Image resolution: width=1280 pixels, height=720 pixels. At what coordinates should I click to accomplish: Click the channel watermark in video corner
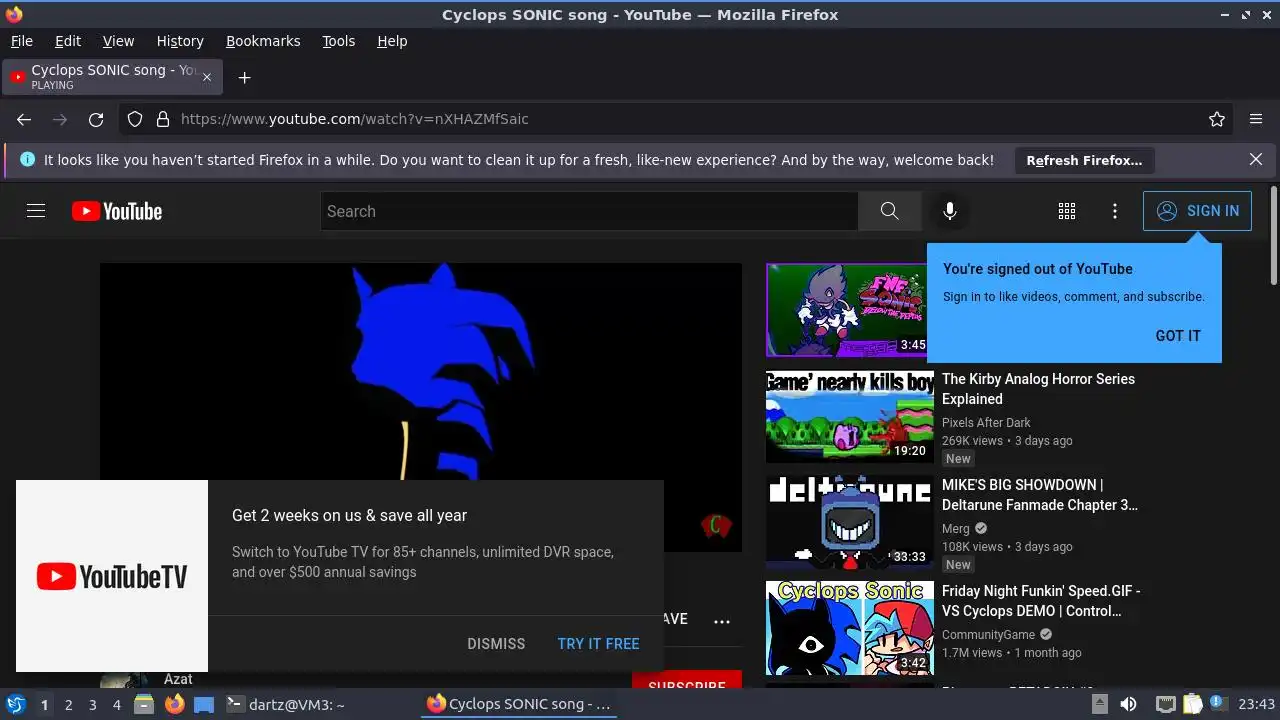(x=716, y=525)
